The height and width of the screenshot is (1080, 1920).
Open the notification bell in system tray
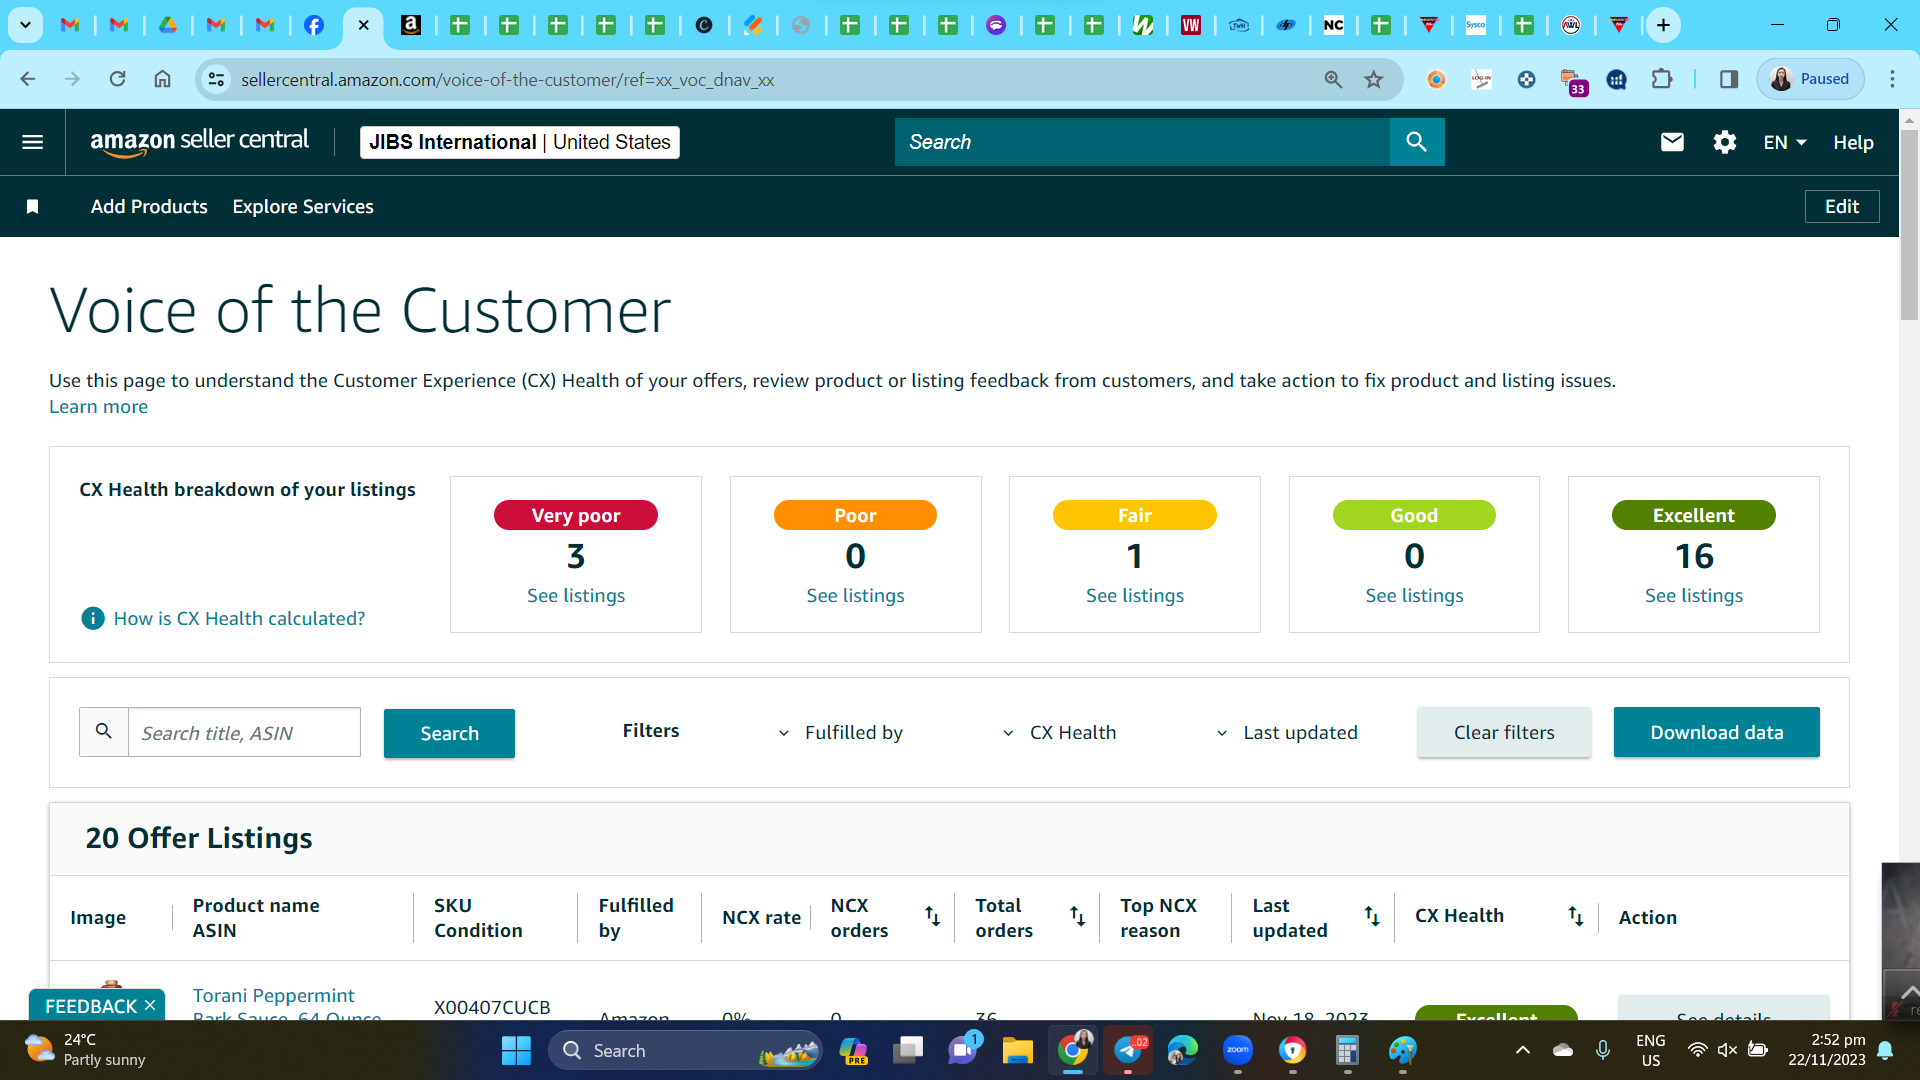tap(1885, 1050)
